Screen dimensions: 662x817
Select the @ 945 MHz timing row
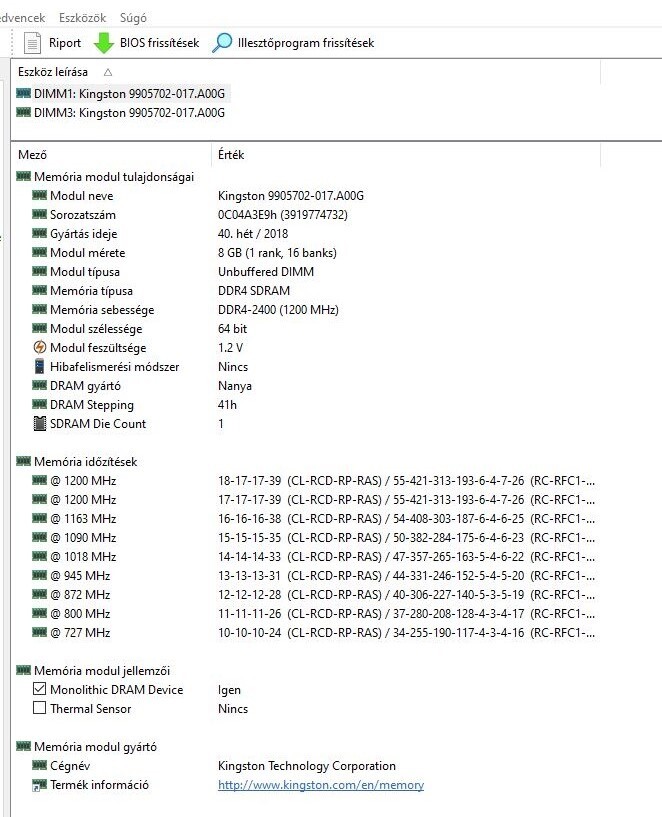coord(80,576)
